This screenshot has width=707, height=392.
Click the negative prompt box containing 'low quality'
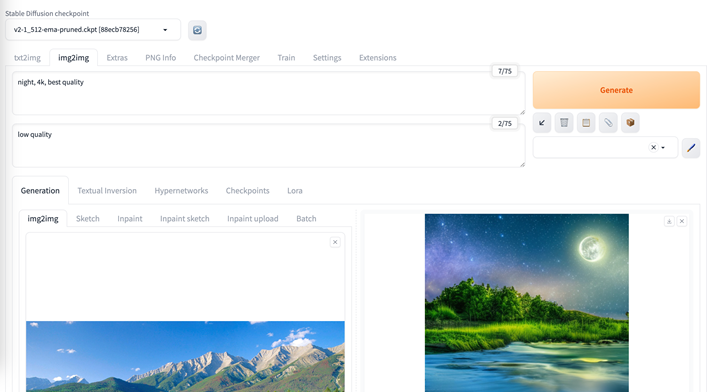(268, 145)
